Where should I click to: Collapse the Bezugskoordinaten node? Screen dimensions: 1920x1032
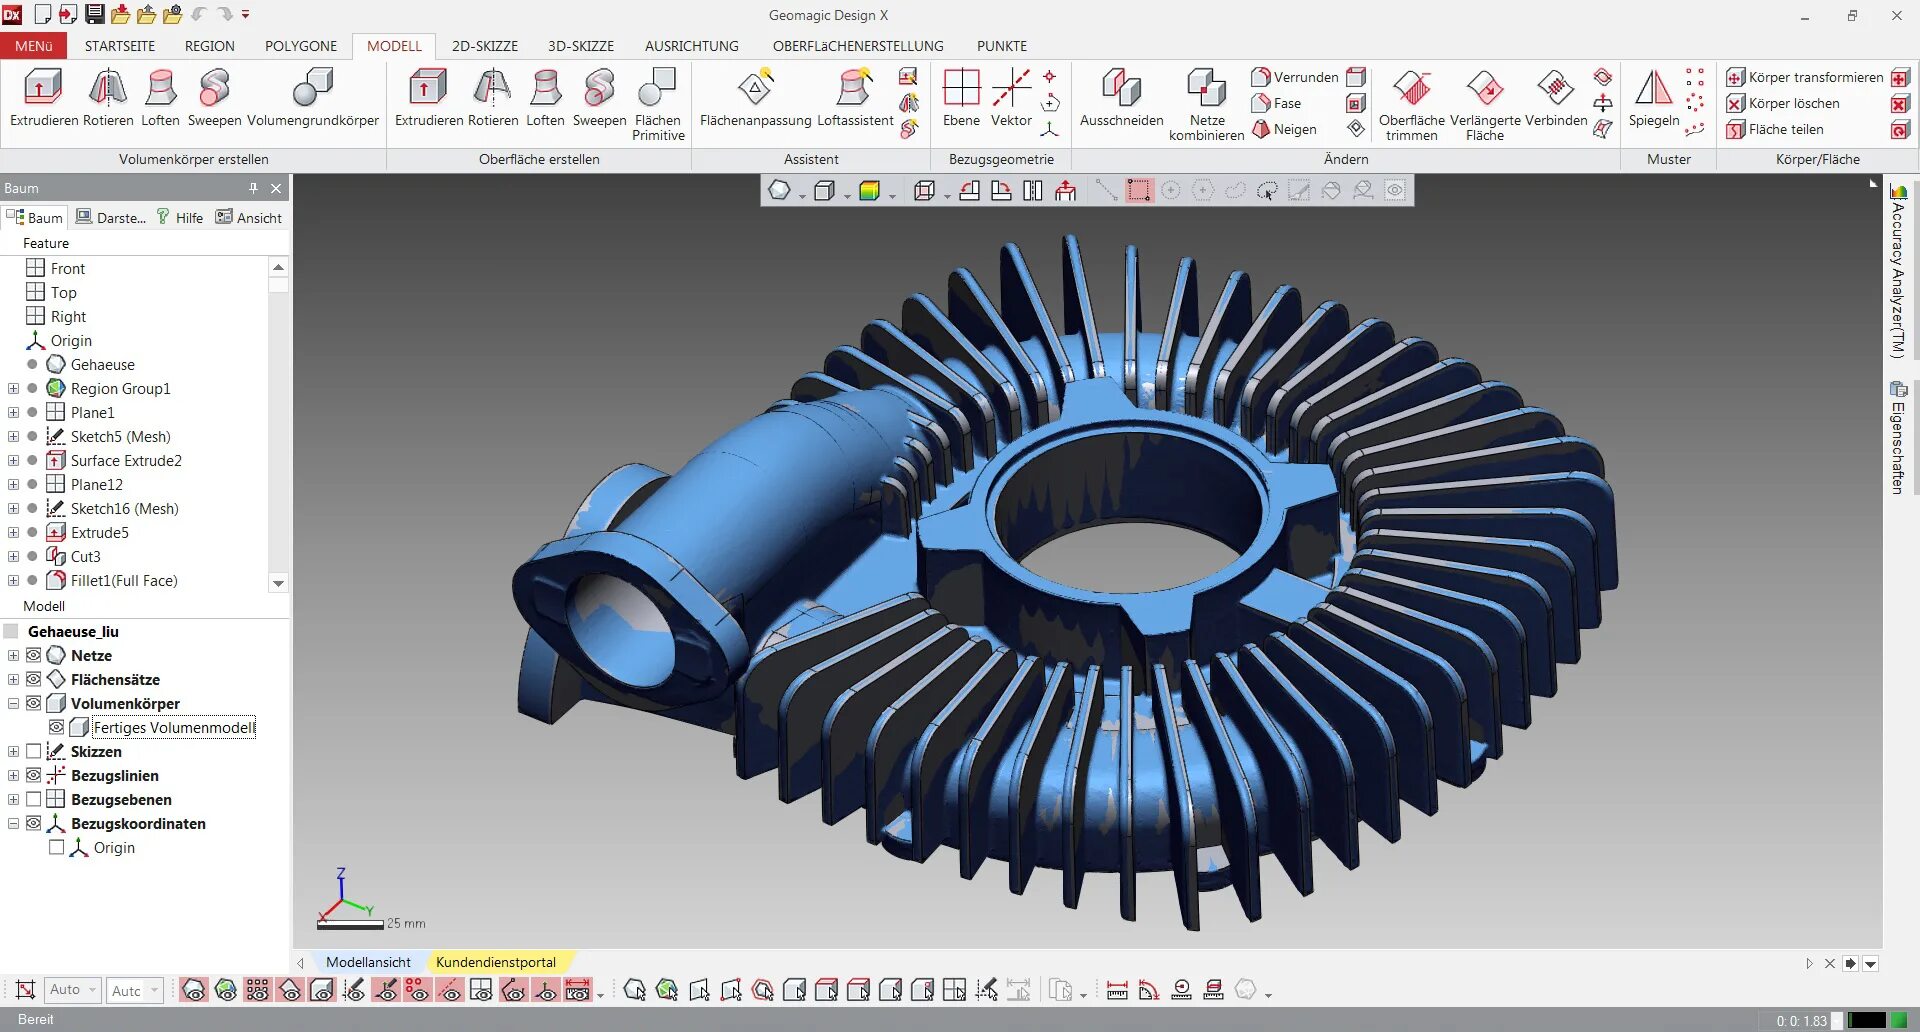click(13, 824)
